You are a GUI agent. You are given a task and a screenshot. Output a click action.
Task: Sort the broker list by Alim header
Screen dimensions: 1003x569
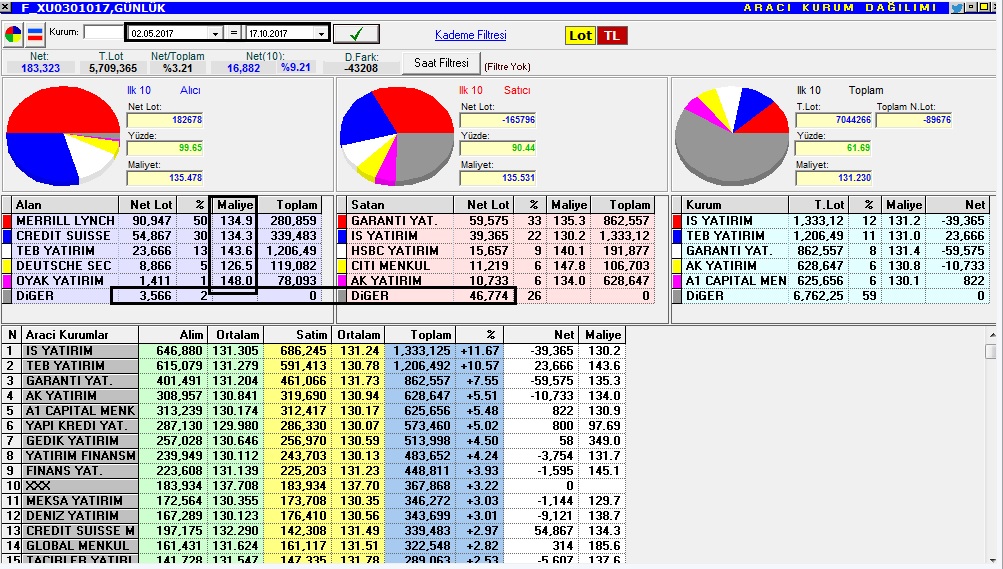(x=172, y=334)
